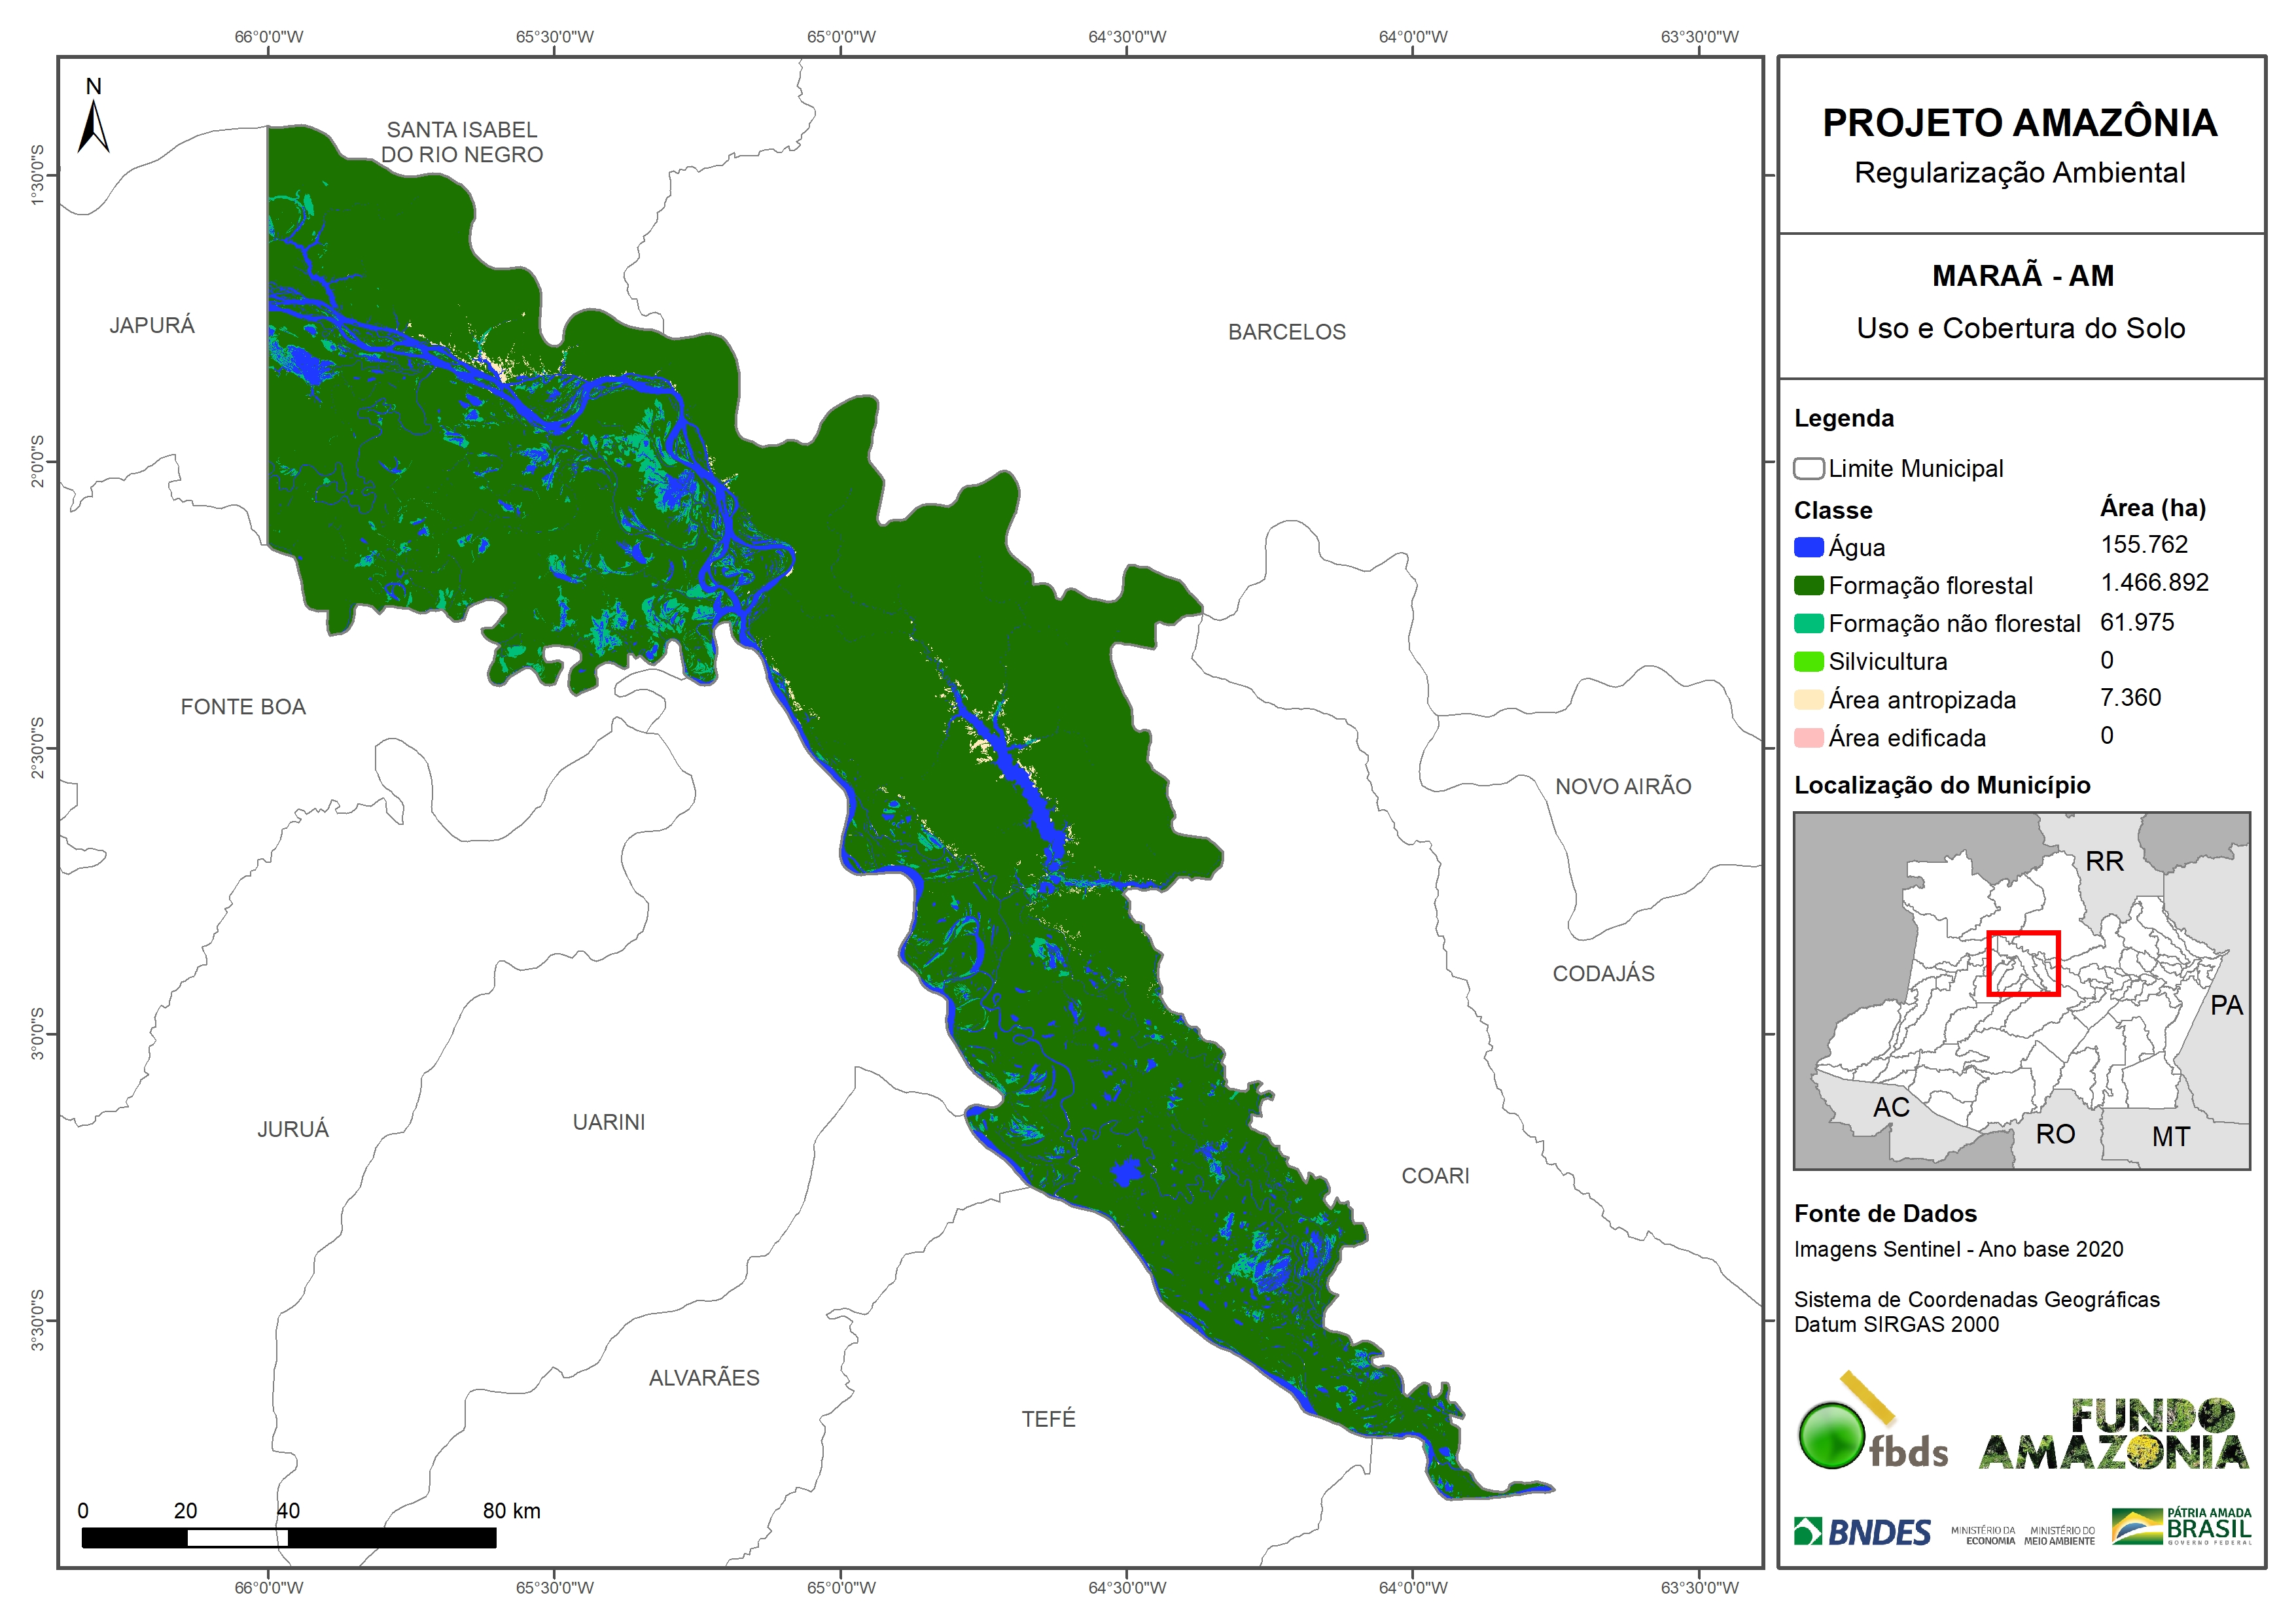Image resolution: width=2296 pixels, height=1623 pixels.
Task: Click the Pátria Amada Brasil logo
Action: 2181,1526
